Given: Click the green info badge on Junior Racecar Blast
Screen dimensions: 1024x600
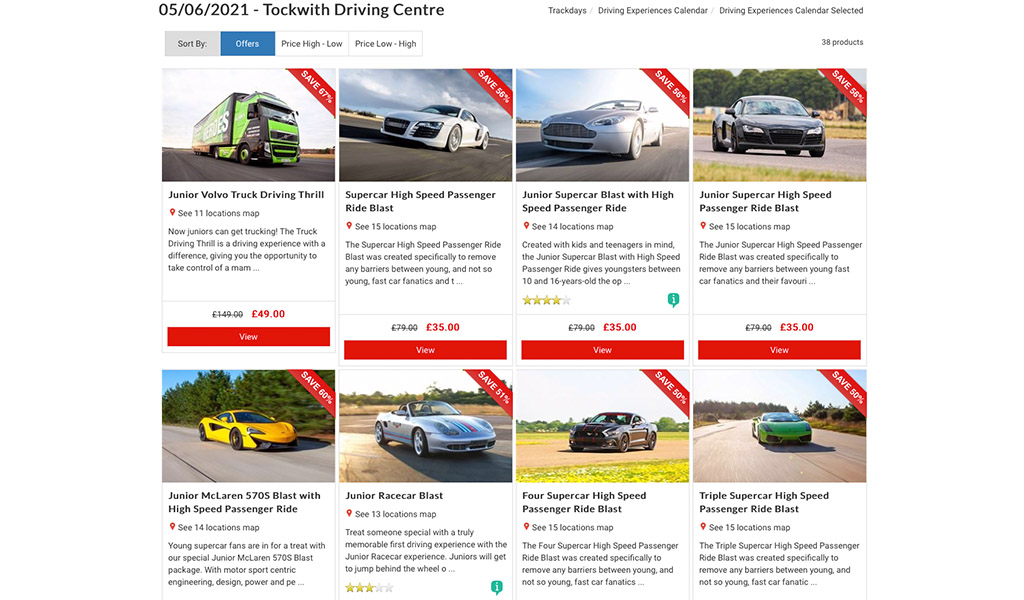Looking at the screenshot, I should [496, 587].
